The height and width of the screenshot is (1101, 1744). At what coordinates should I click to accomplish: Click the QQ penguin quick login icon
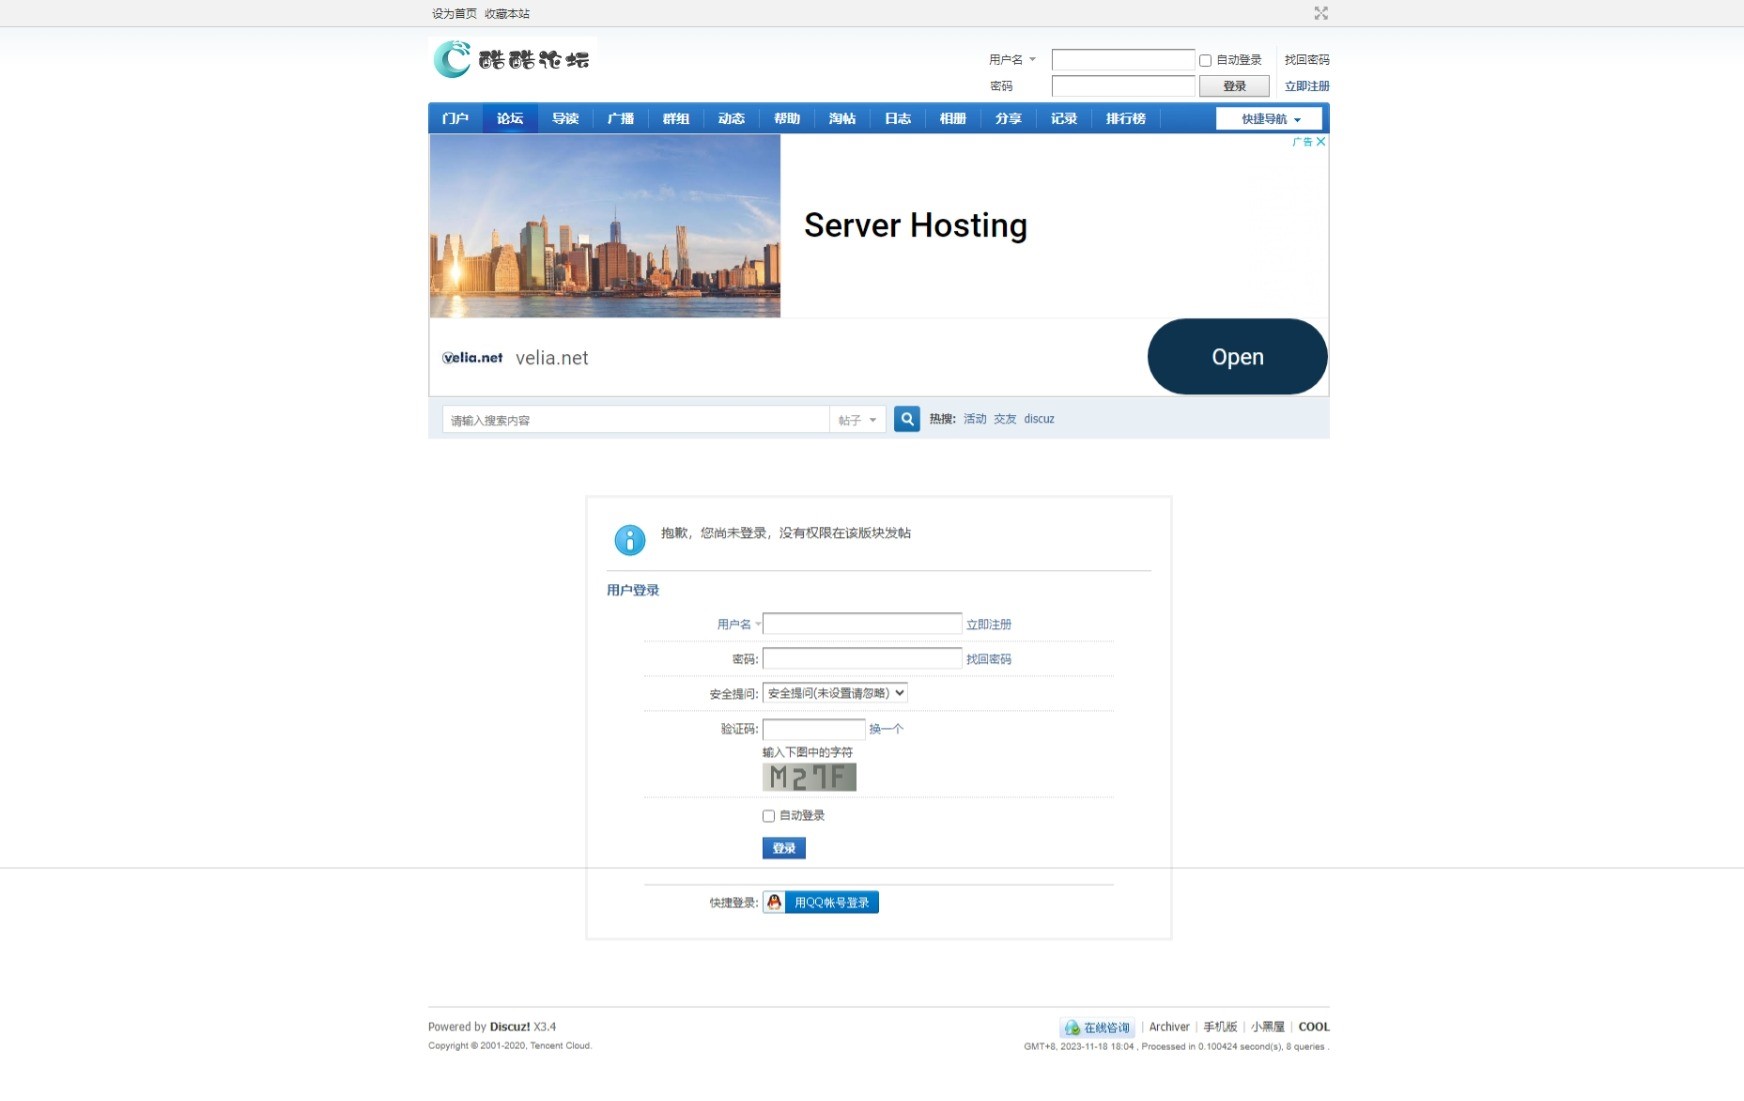tap(774, 902)
